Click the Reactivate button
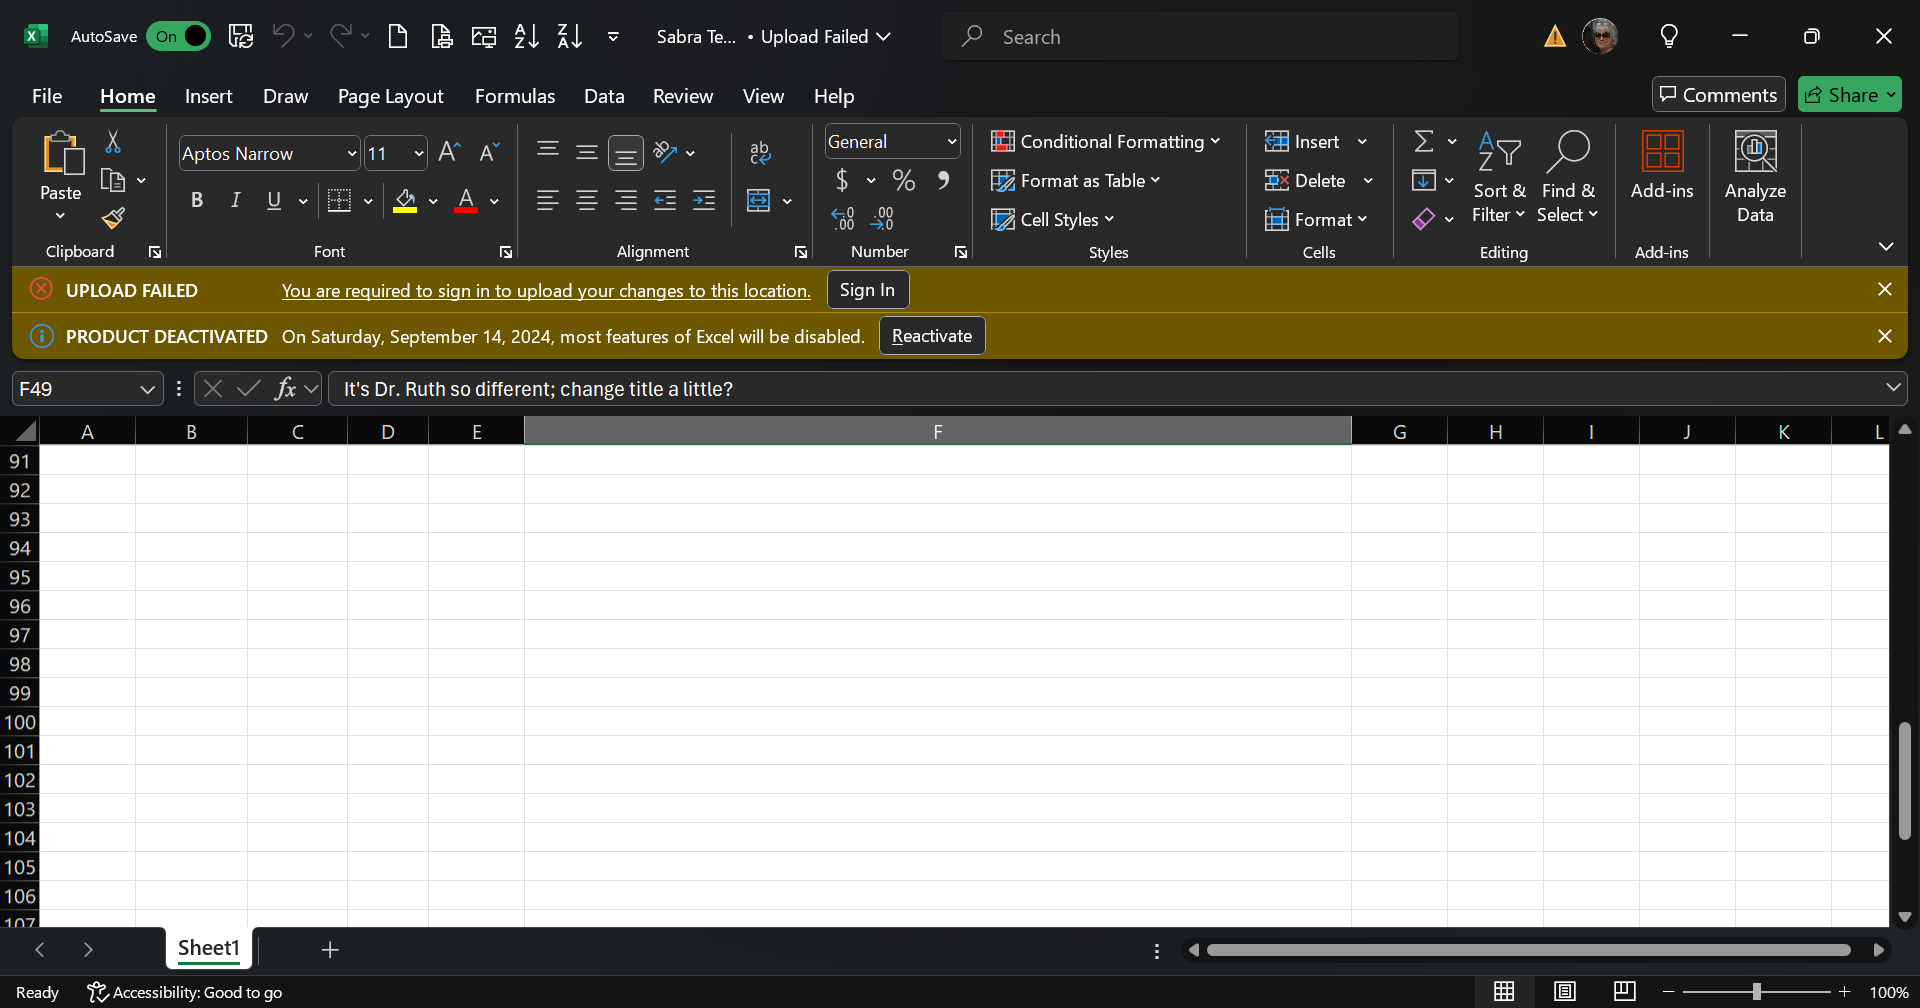 pyautogui.click(x=932, y=336)
